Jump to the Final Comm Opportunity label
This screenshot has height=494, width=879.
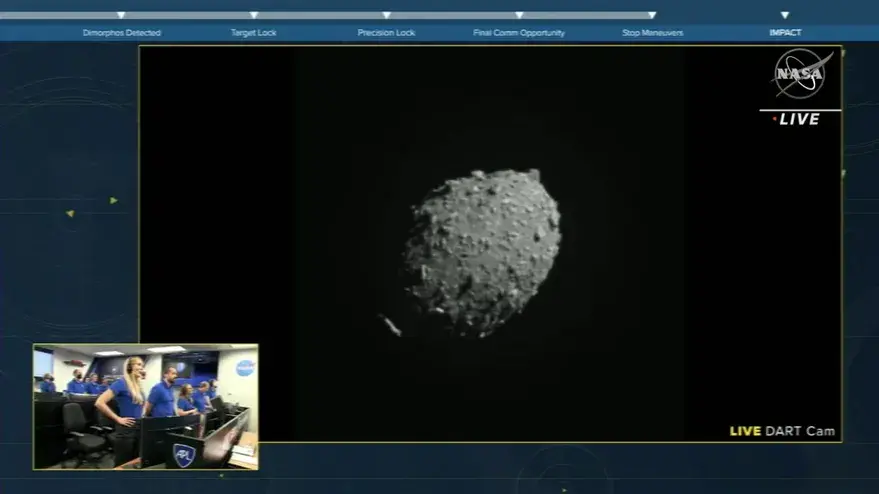pos(519,33)
